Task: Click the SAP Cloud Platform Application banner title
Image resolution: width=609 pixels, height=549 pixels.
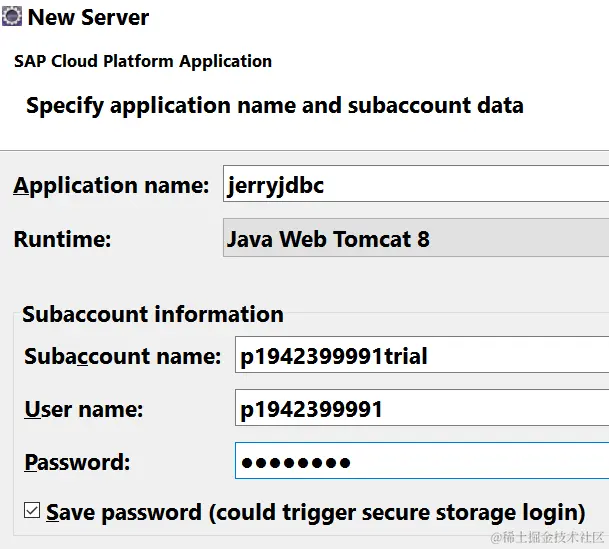Action: (x=143, y=61)
